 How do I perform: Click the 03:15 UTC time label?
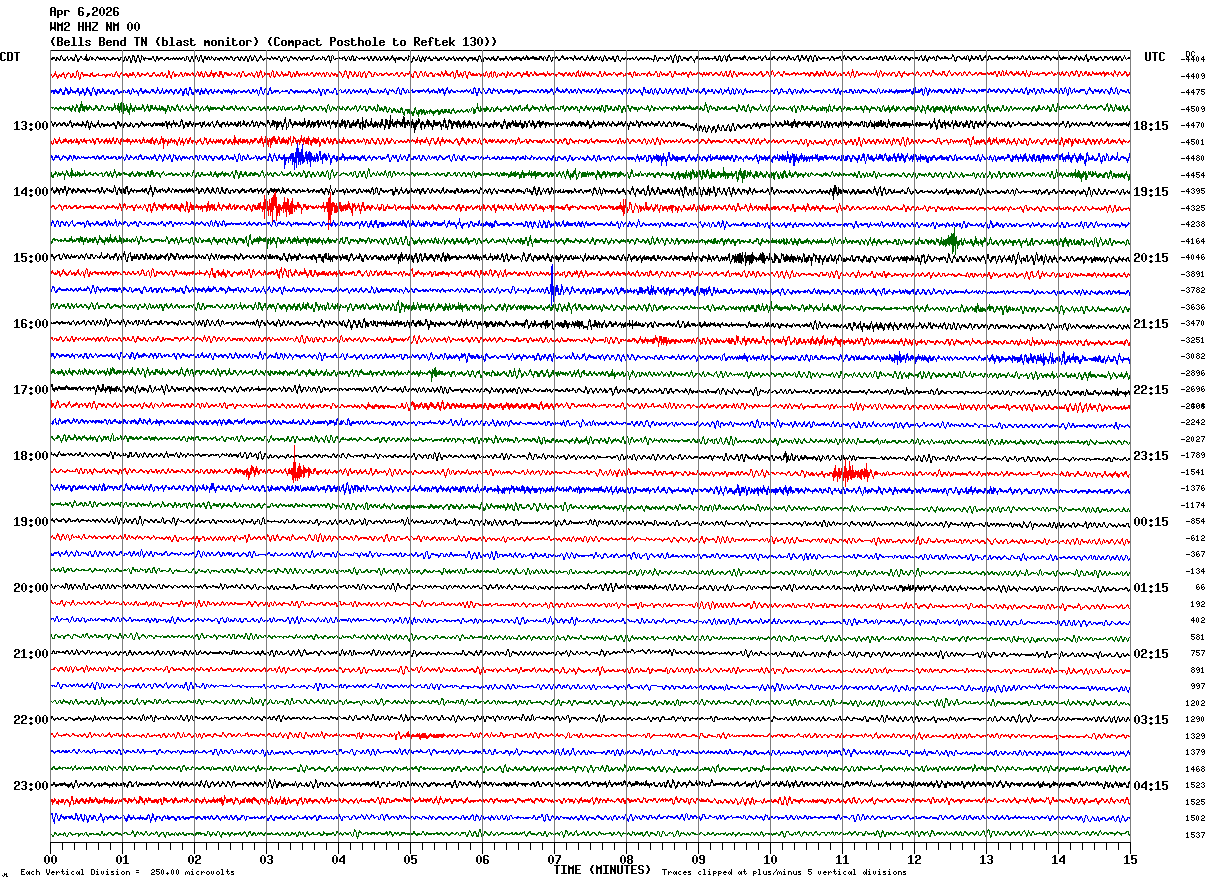click(1150, 720)
